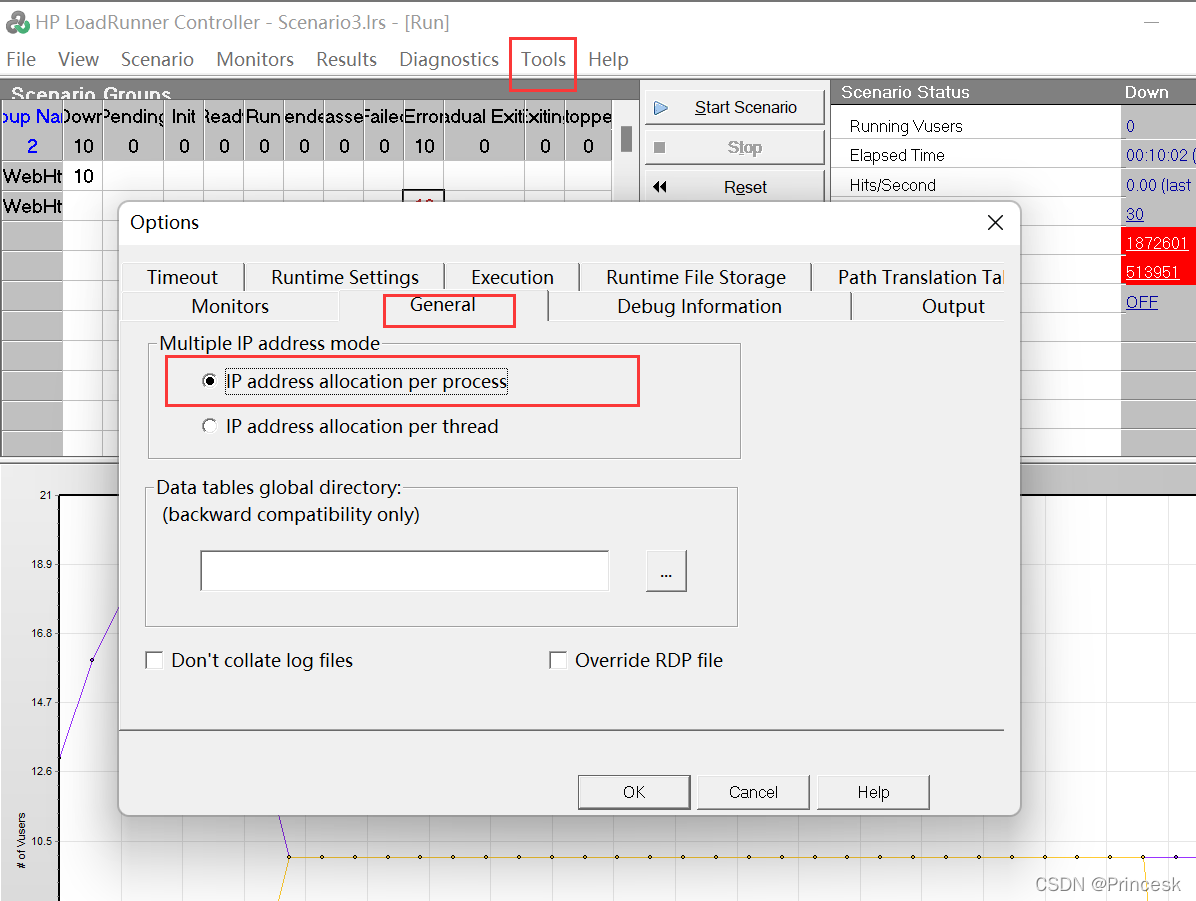
Task: Click the OFF link in Scenario Status
Action: (x=1141, y=302)
